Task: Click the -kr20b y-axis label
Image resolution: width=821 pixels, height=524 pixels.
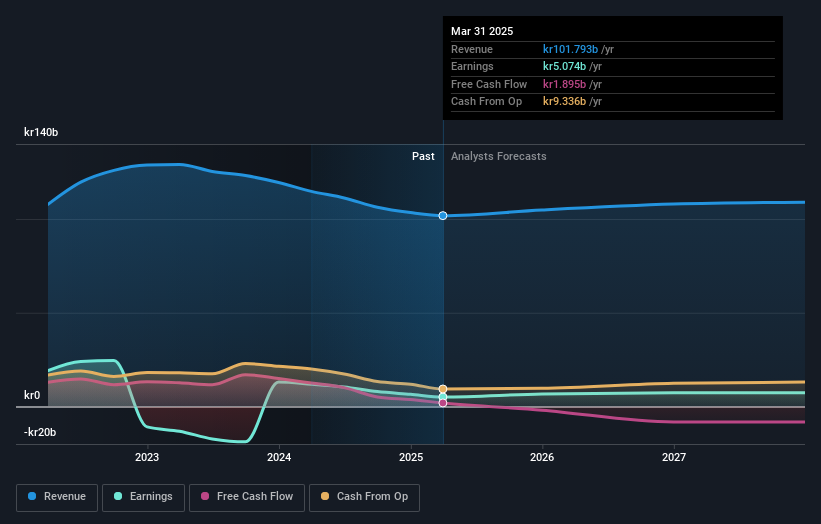Action: [x=40, y=432]
